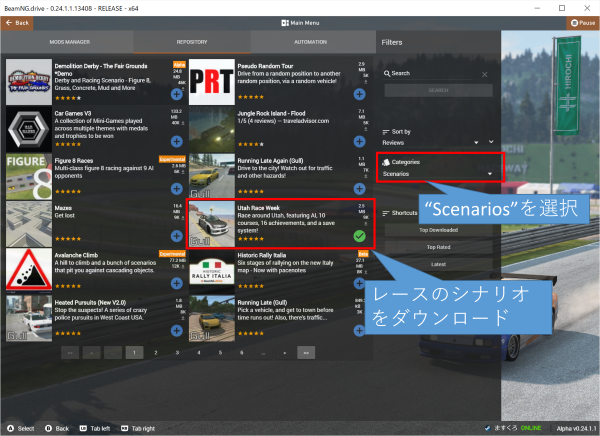600x436 pixels.
Task: Expand the Categories Scenarios dropdown
Action: 438,174
